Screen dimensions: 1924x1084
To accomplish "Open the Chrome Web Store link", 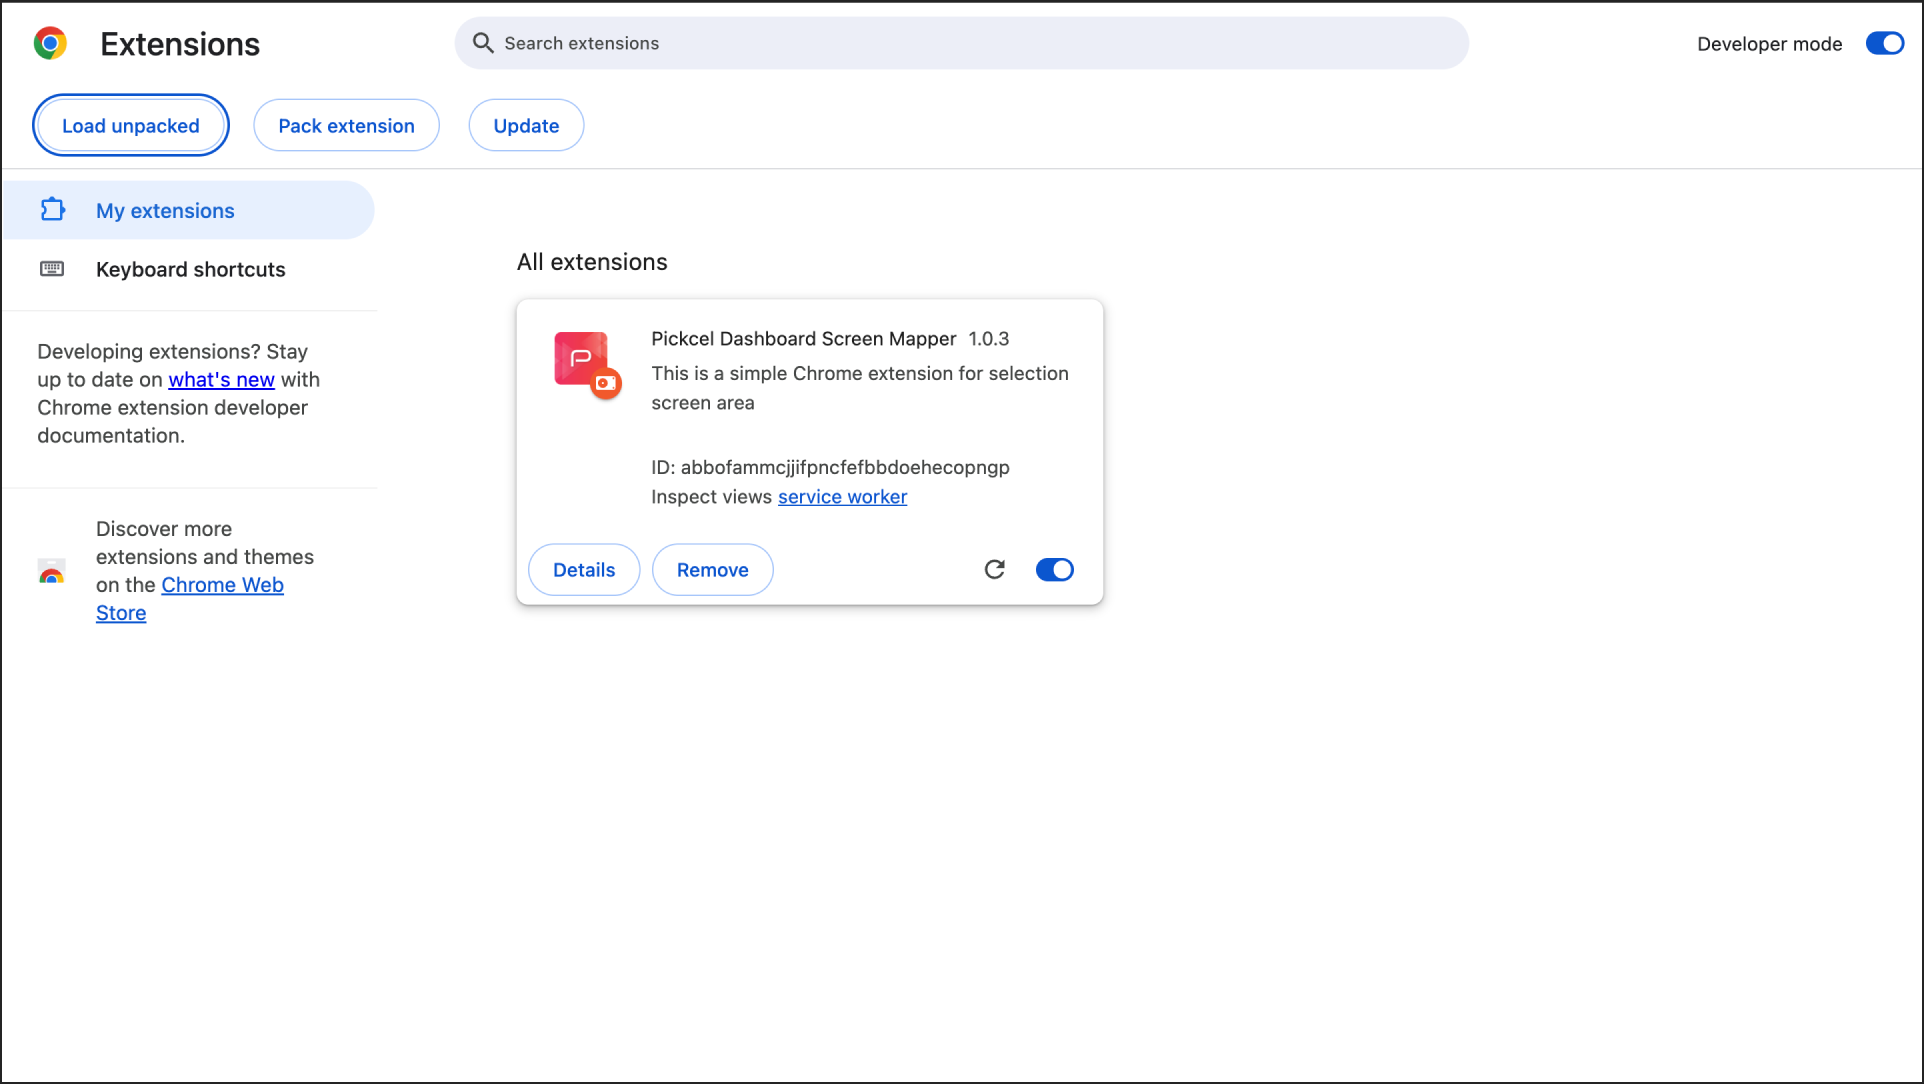I will [222, 585].
